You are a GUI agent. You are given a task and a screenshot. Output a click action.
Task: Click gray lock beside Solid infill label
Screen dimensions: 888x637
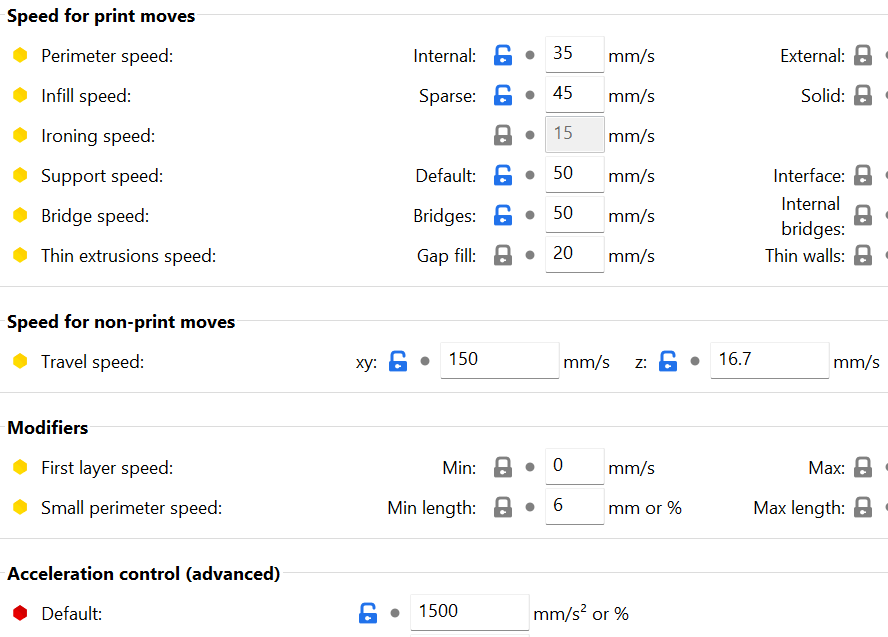(x=862, y=97)
